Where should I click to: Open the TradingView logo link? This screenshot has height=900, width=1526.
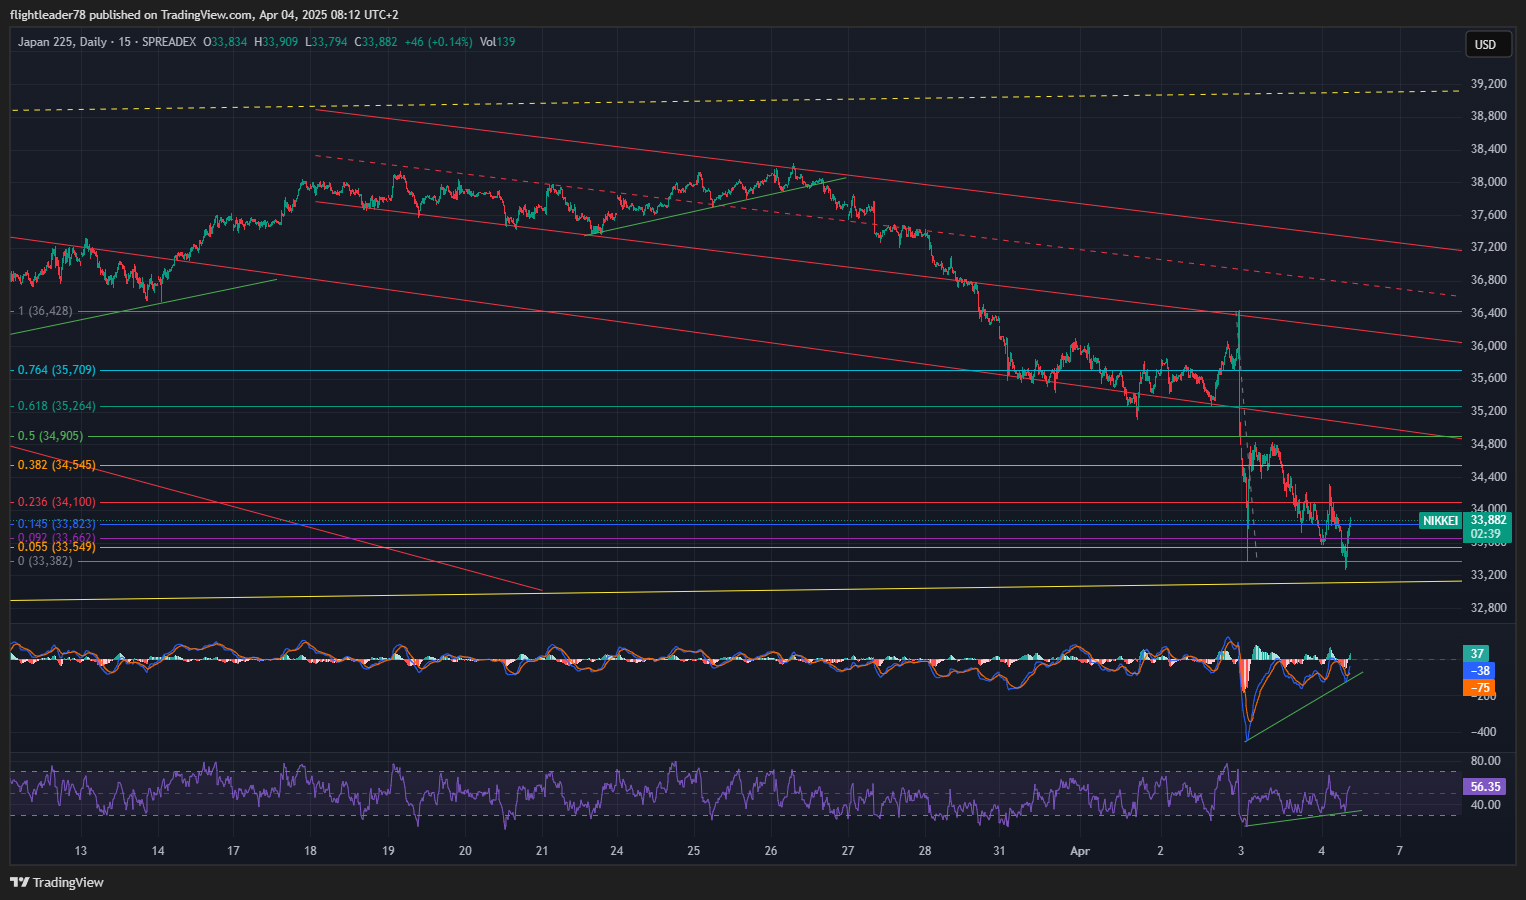57,882
